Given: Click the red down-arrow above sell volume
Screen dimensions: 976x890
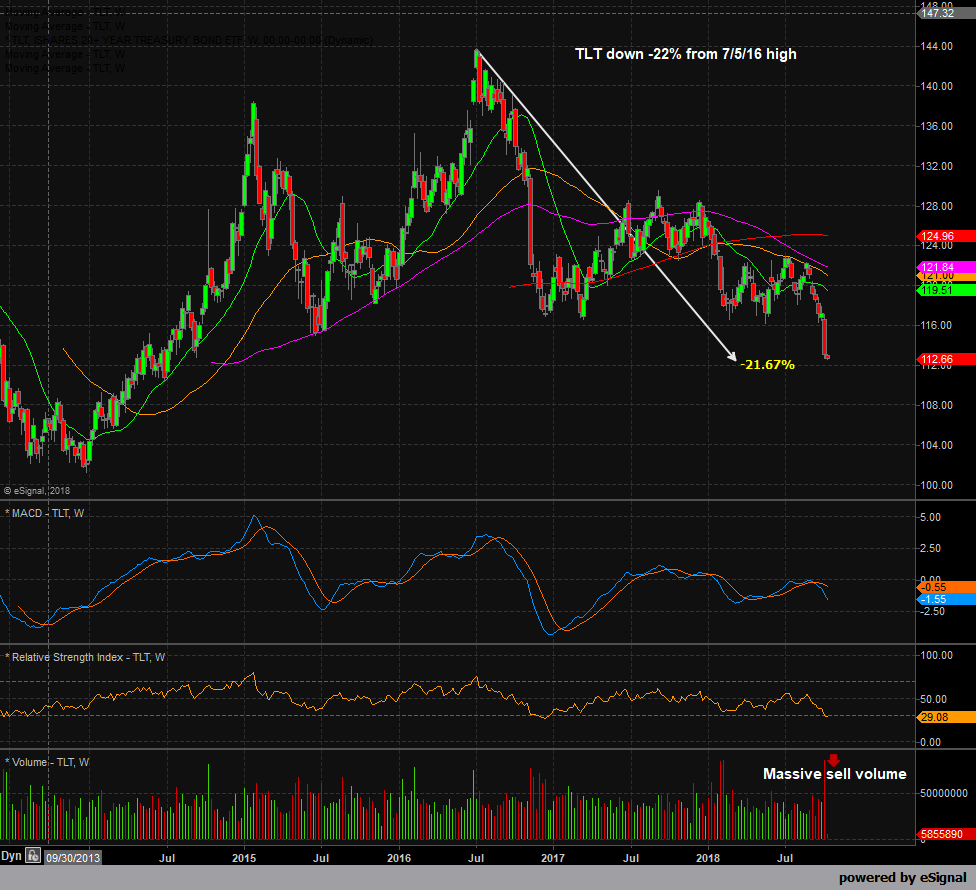Looking at the screenshot, I should [x=833, y=760].
